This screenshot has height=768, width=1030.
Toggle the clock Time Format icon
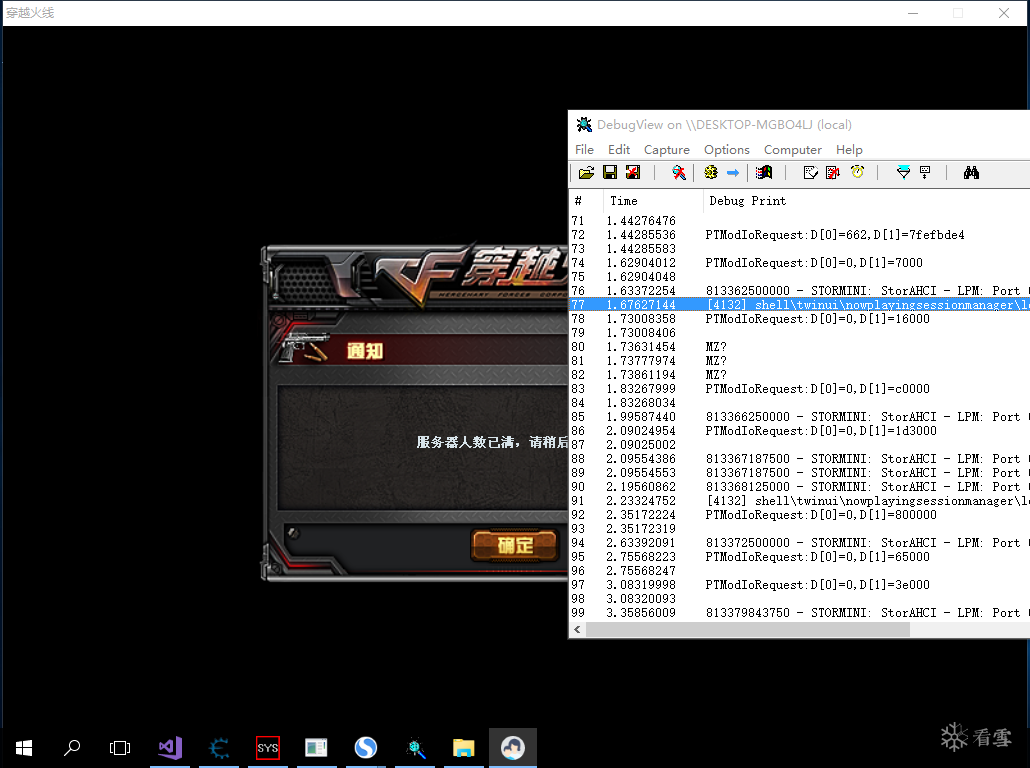pos(857,172)
